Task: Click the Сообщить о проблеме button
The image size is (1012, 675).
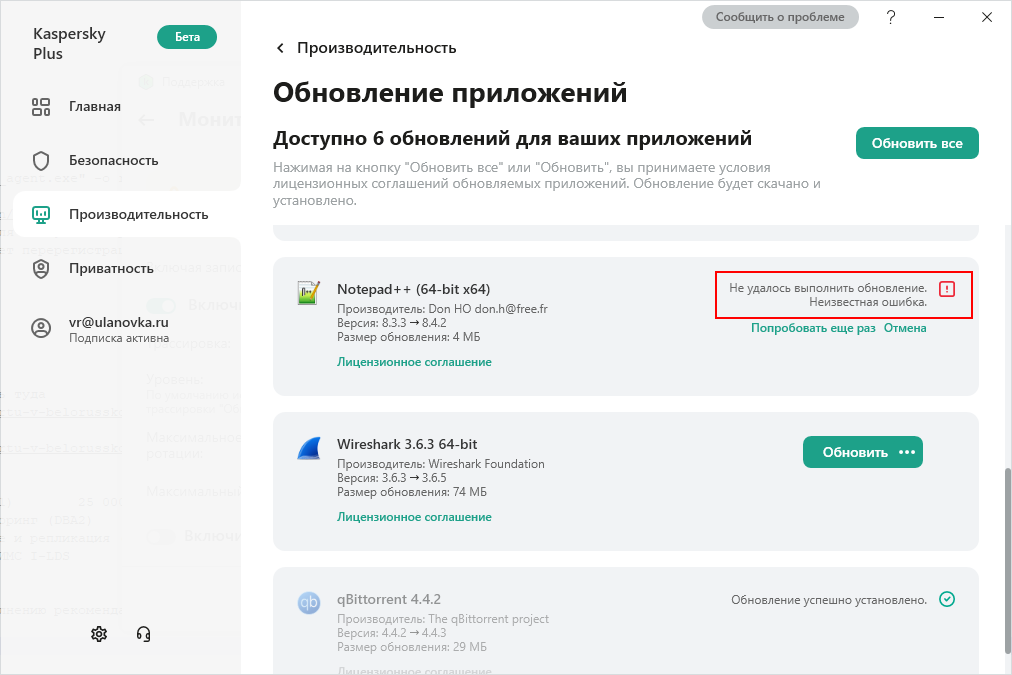Action: pyautogui.click(x=780, y=17)
